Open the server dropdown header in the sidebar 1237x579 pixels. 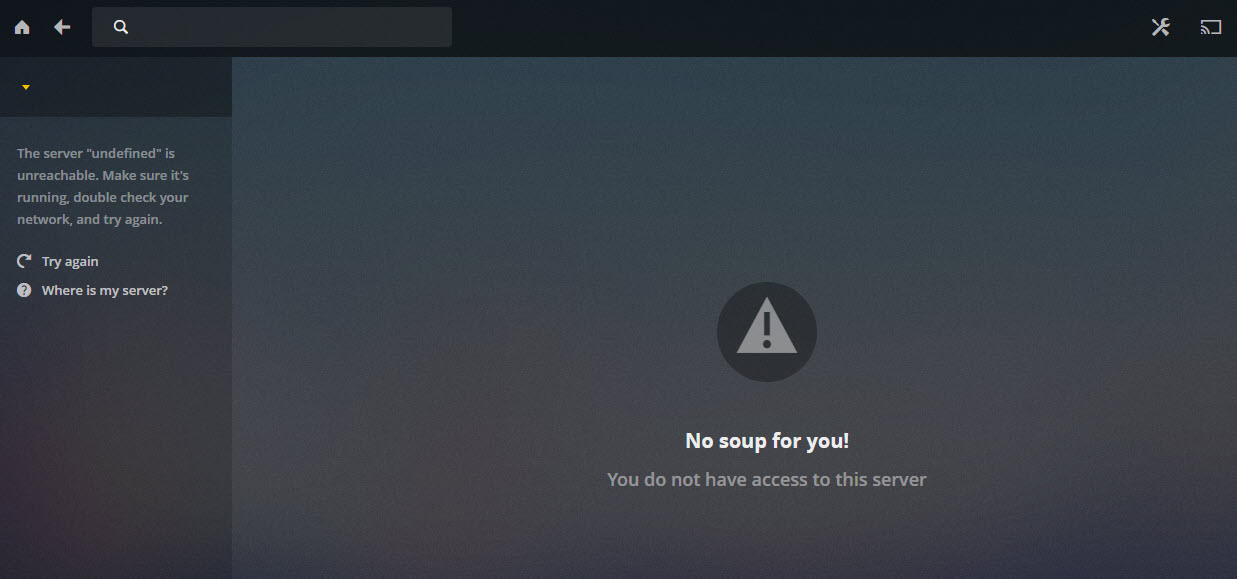click(x=116, y=87)
